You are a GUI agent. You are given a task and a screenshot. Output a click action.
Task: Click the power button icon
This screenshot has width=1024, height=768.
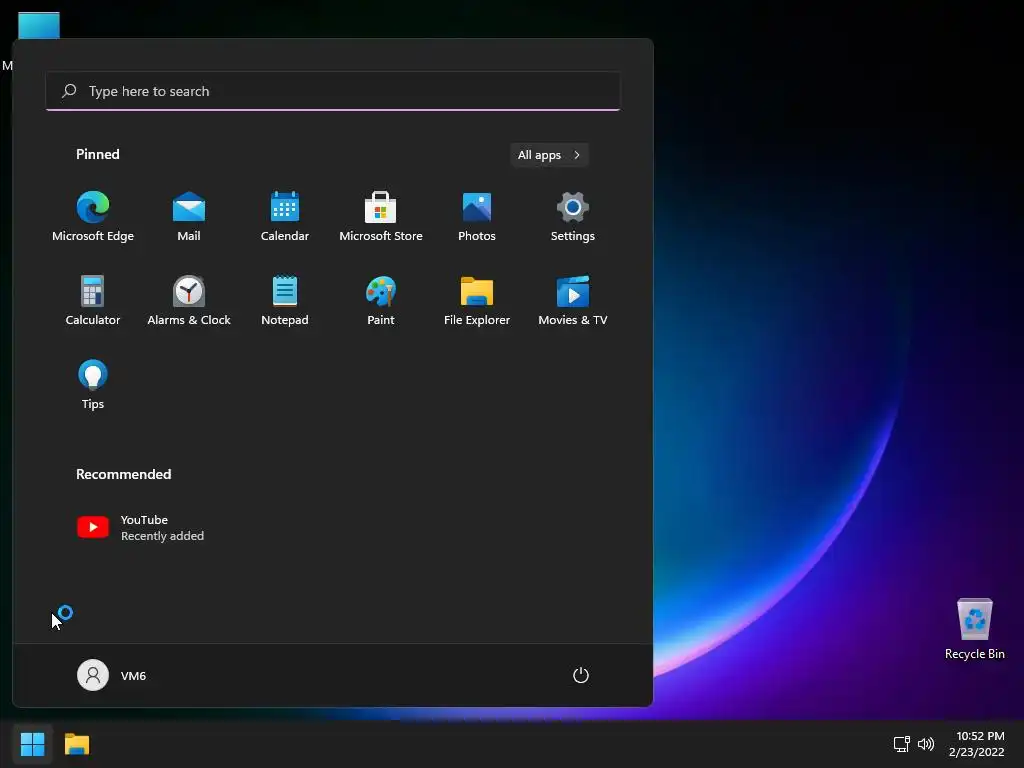click(x=581, y=675)
